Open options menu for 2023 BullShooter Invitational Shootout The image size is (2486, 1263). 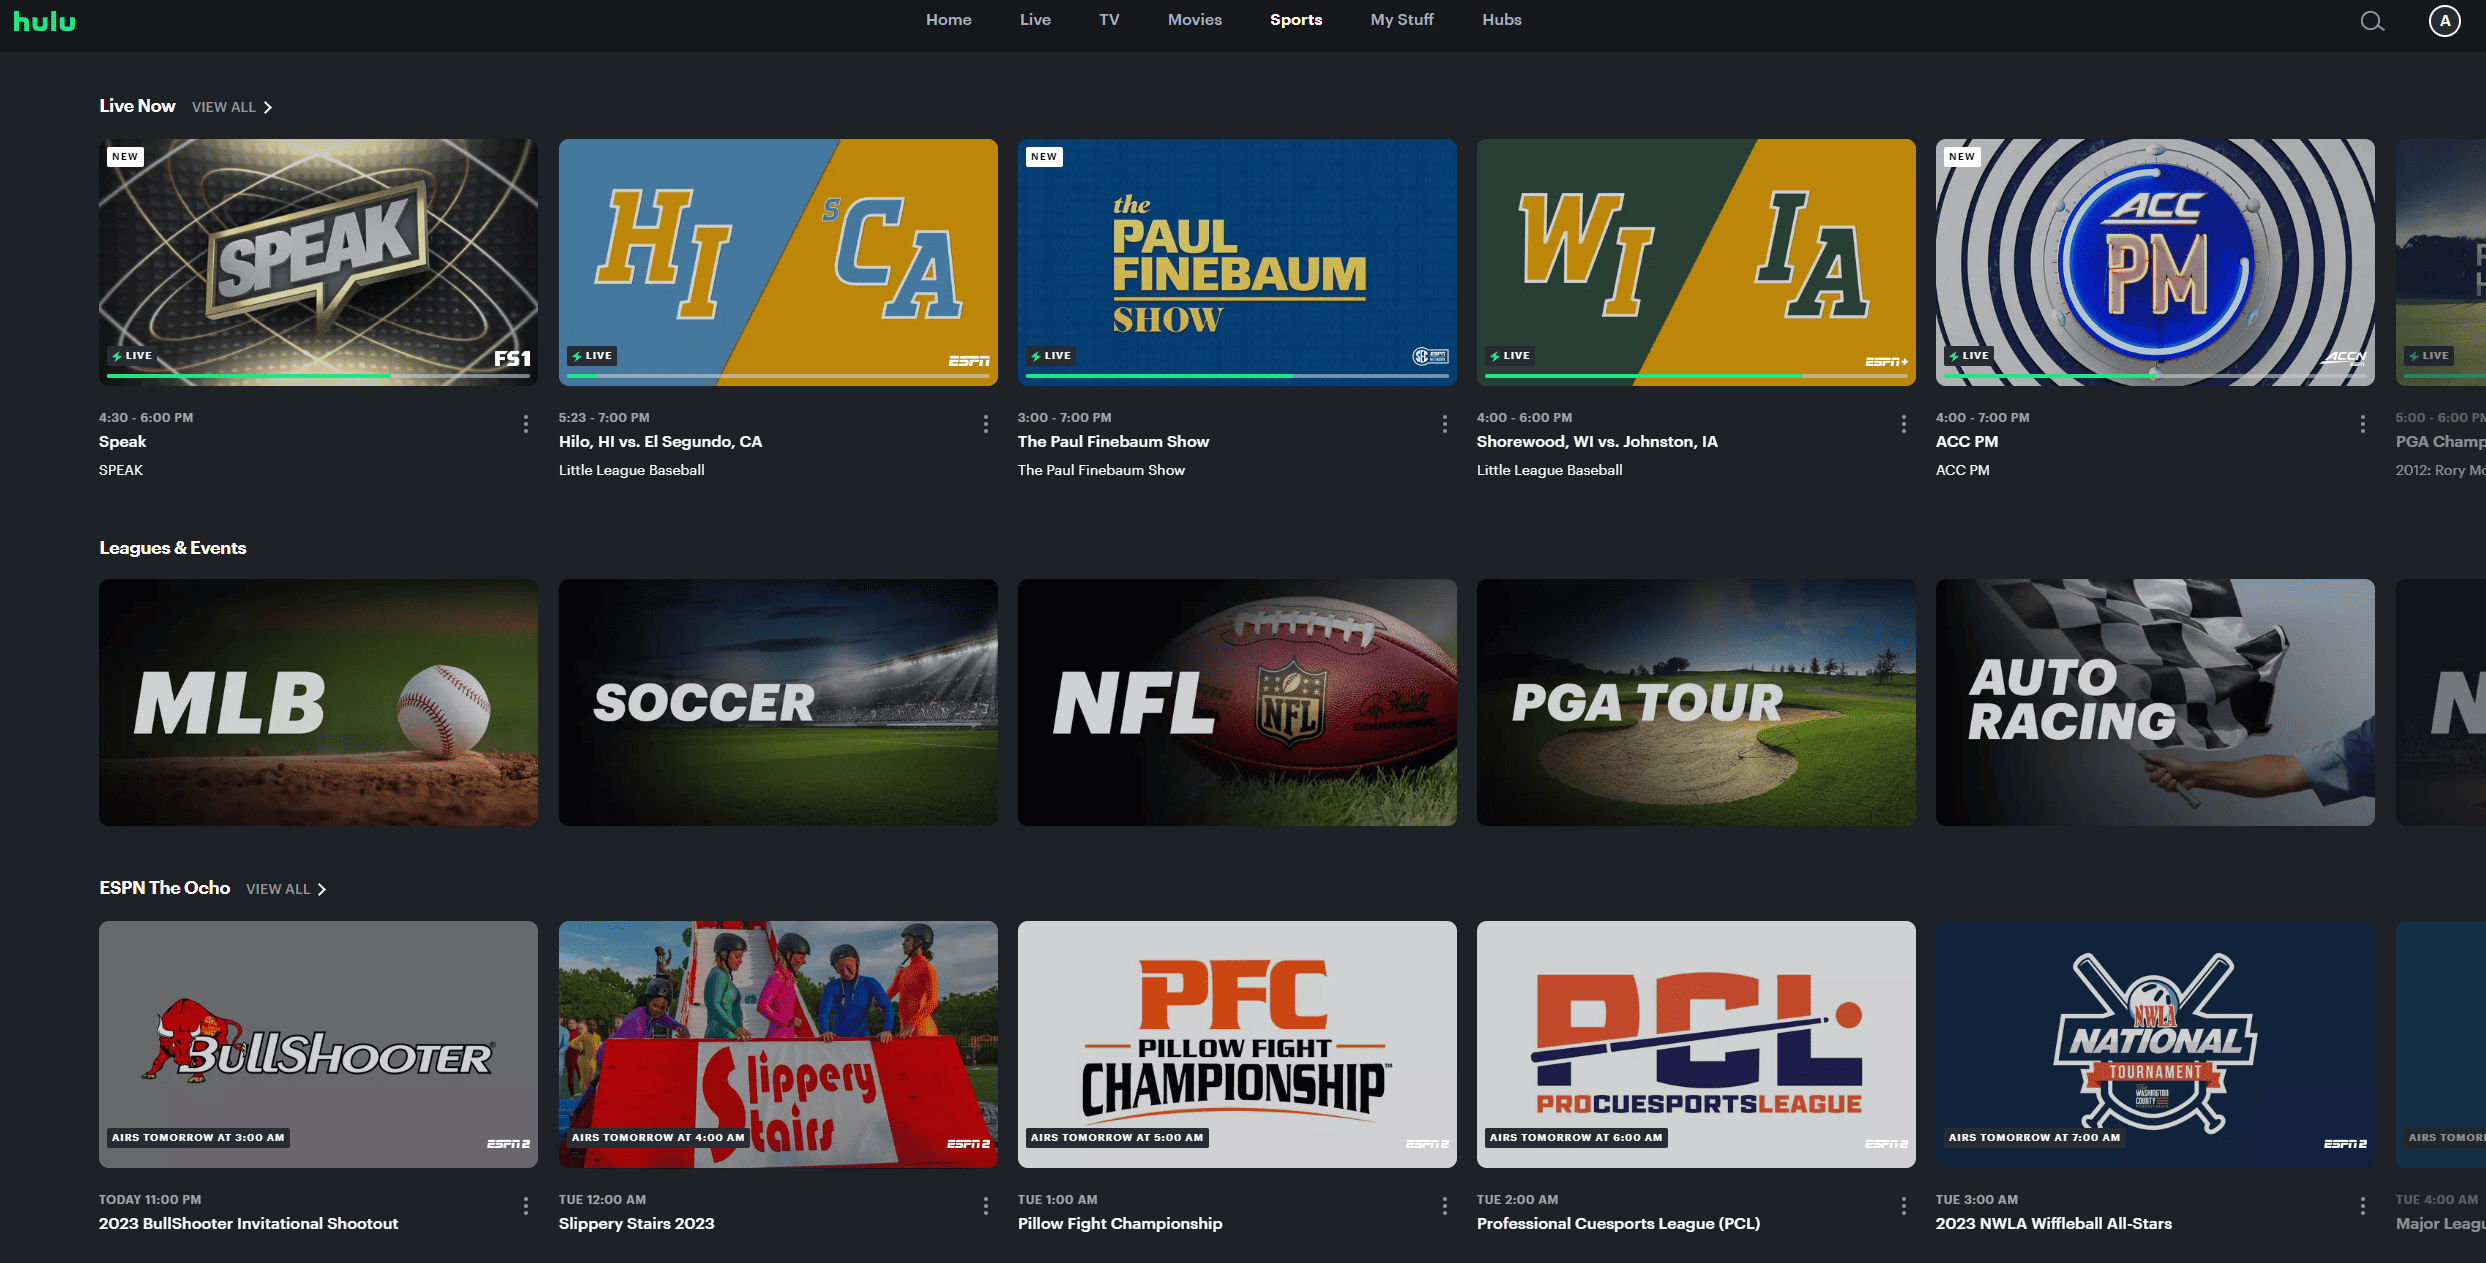526,1206
